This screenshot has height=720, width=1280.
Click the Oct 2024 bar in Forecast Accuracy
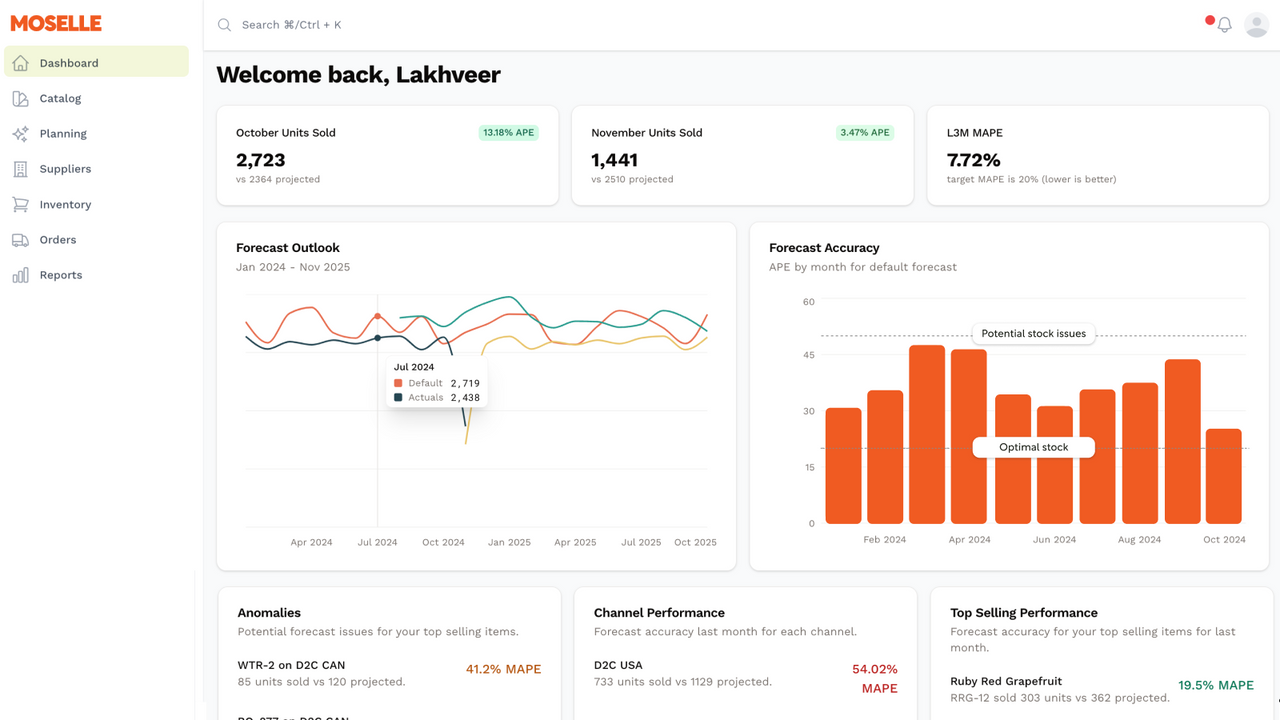[x=1224, y=476]
